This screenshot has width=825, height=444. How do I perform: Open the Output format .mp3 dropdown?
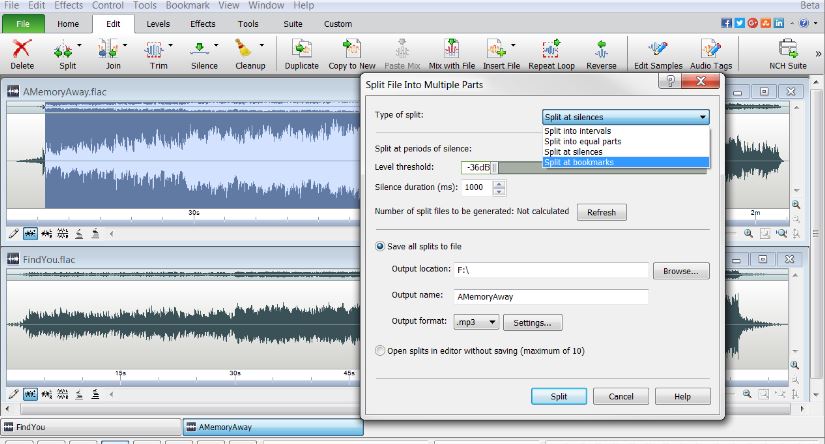pos(476,322)
